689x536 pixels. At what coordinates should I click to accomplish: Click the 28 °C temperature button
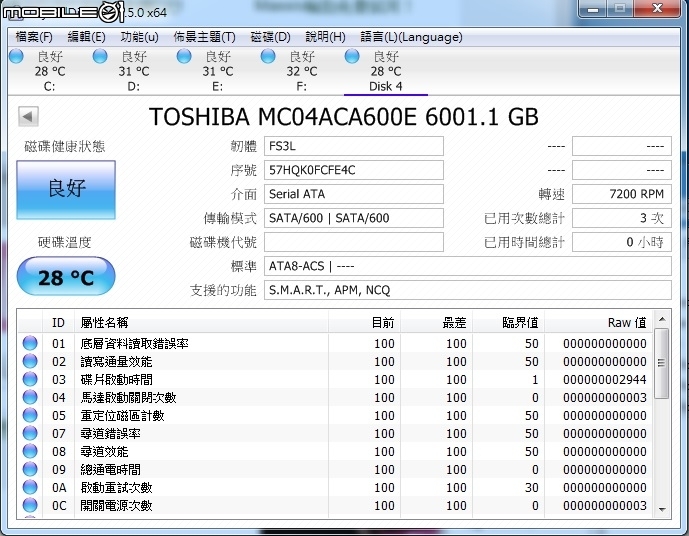pos(66,277)
